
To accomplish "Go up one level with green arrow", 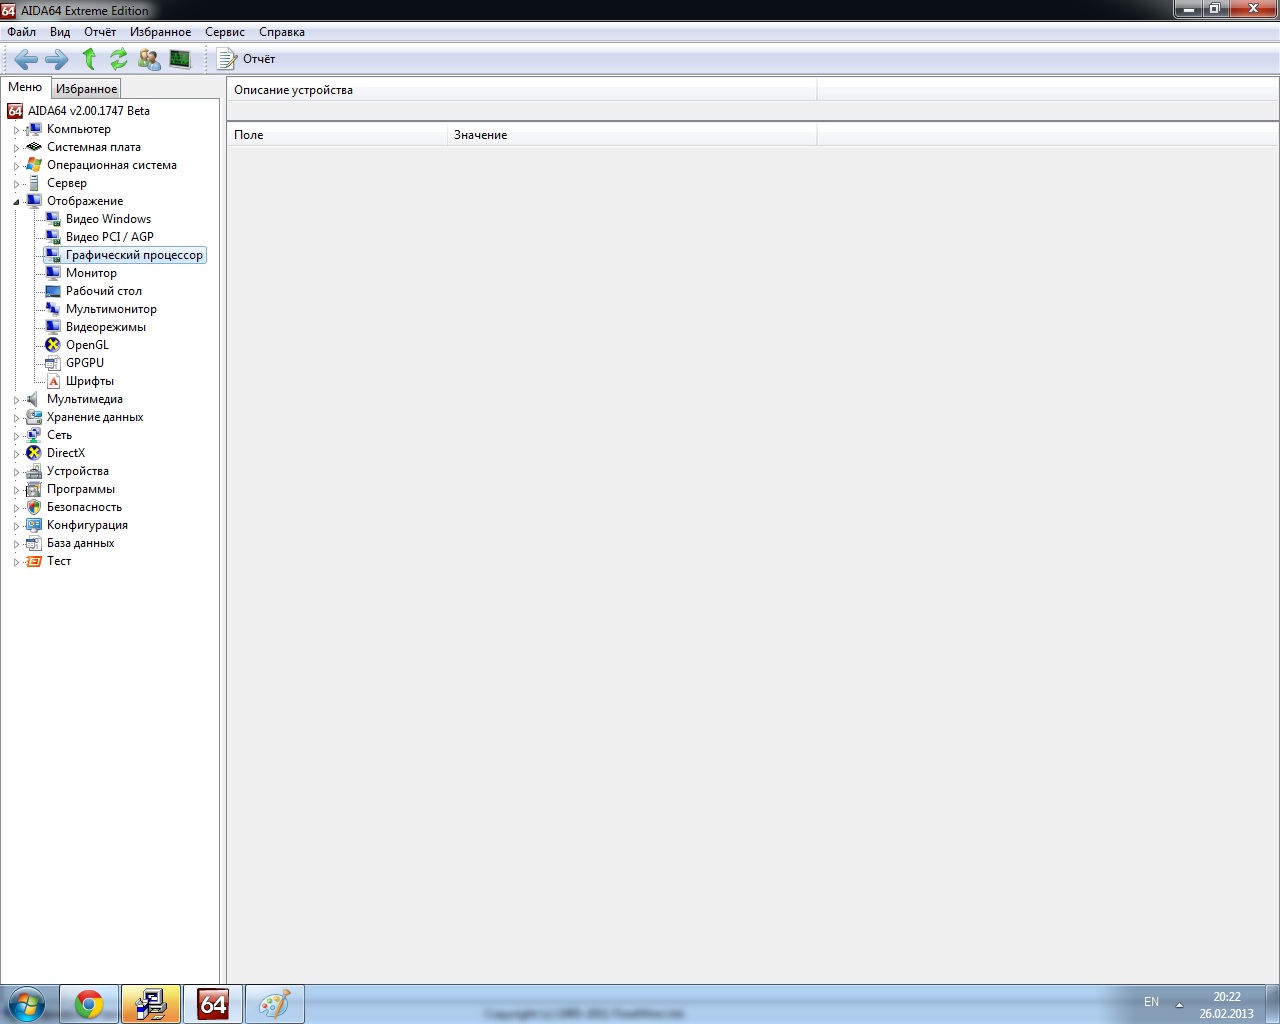I will 89,59.
